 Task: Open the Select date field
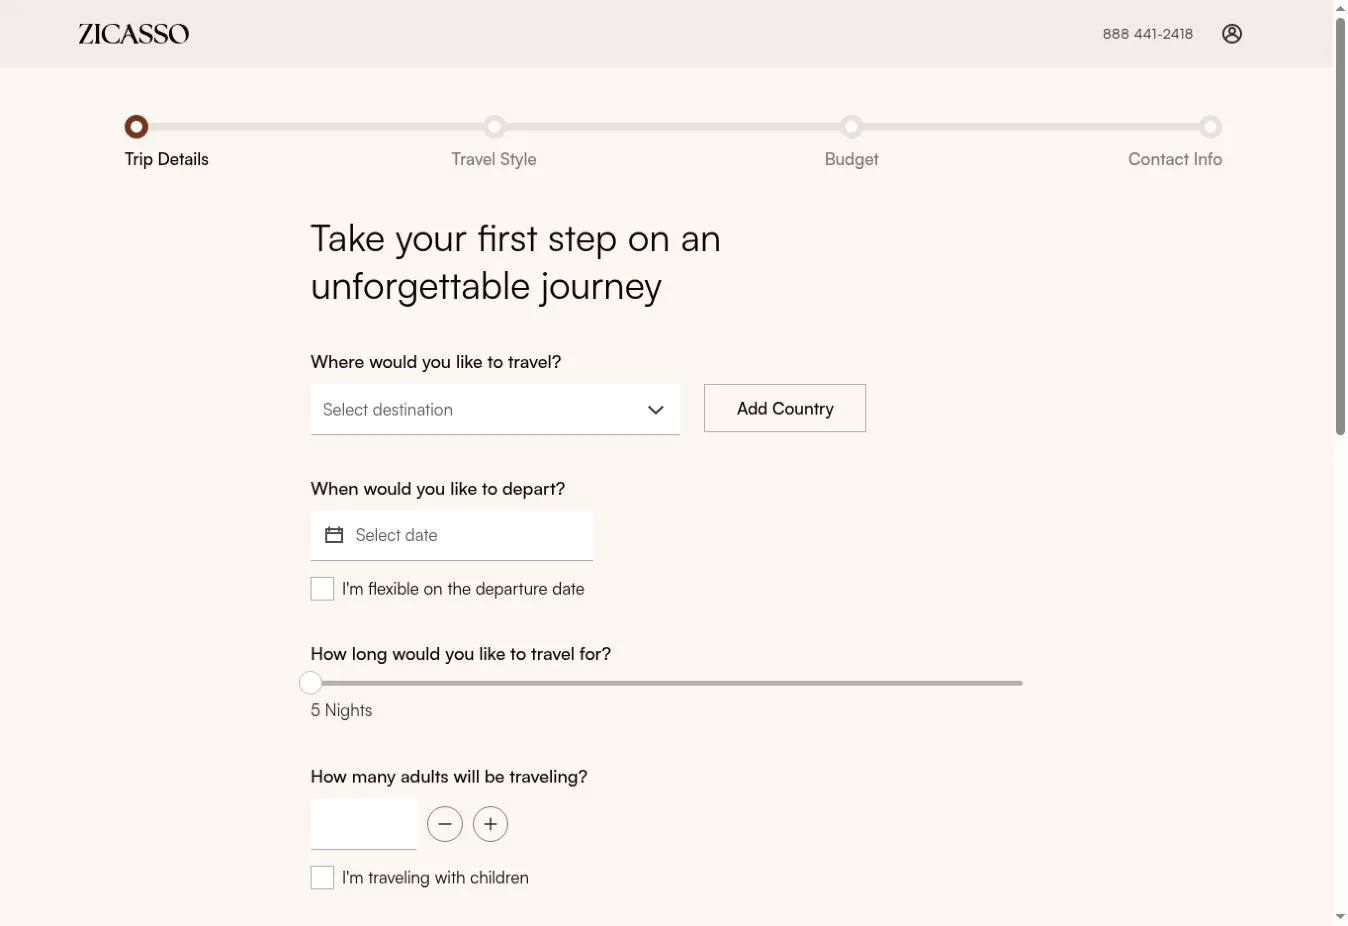452,535
